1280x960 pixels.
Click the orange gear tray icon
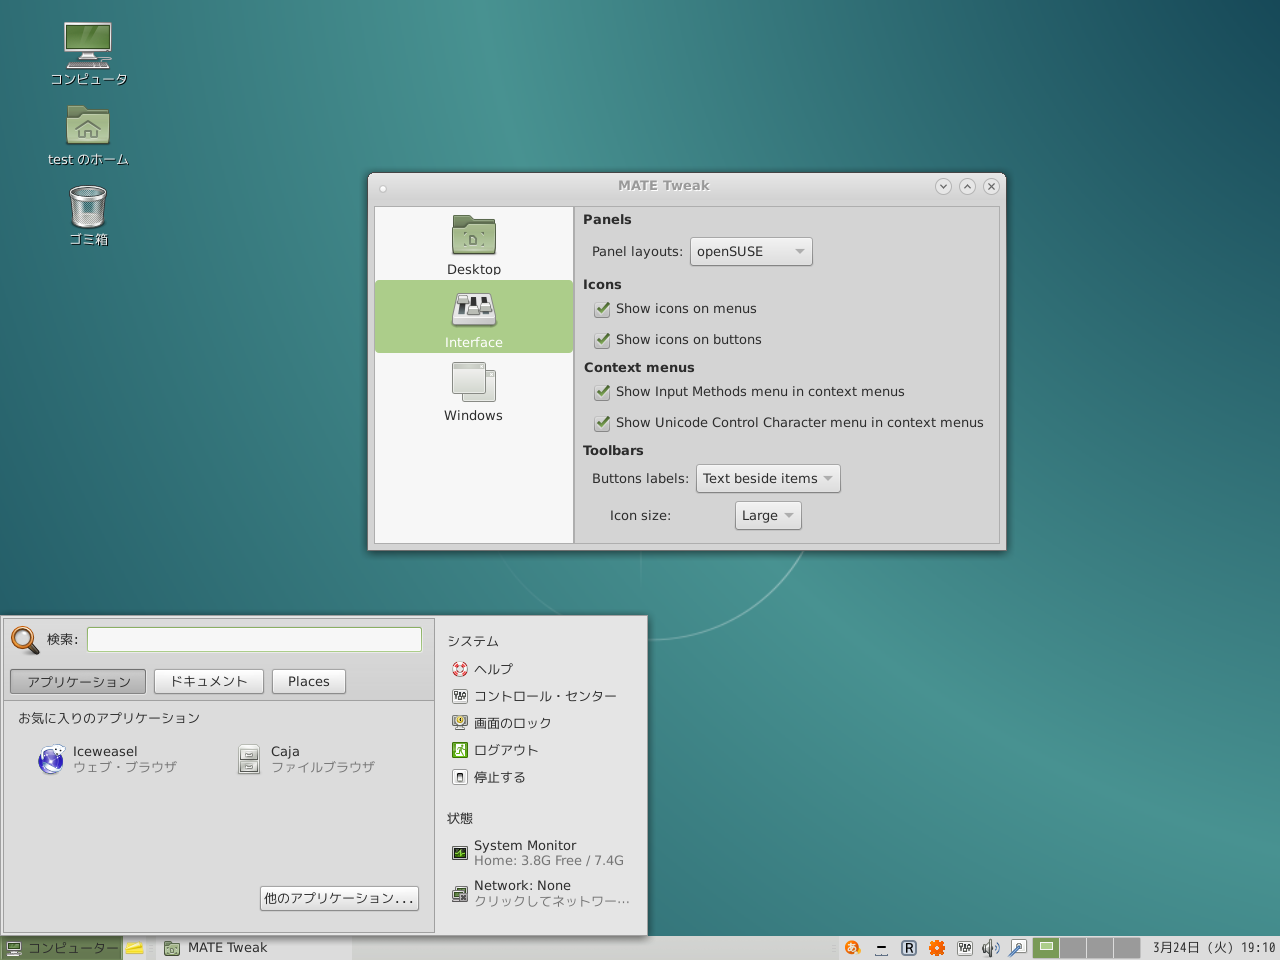tap(937, 948)
